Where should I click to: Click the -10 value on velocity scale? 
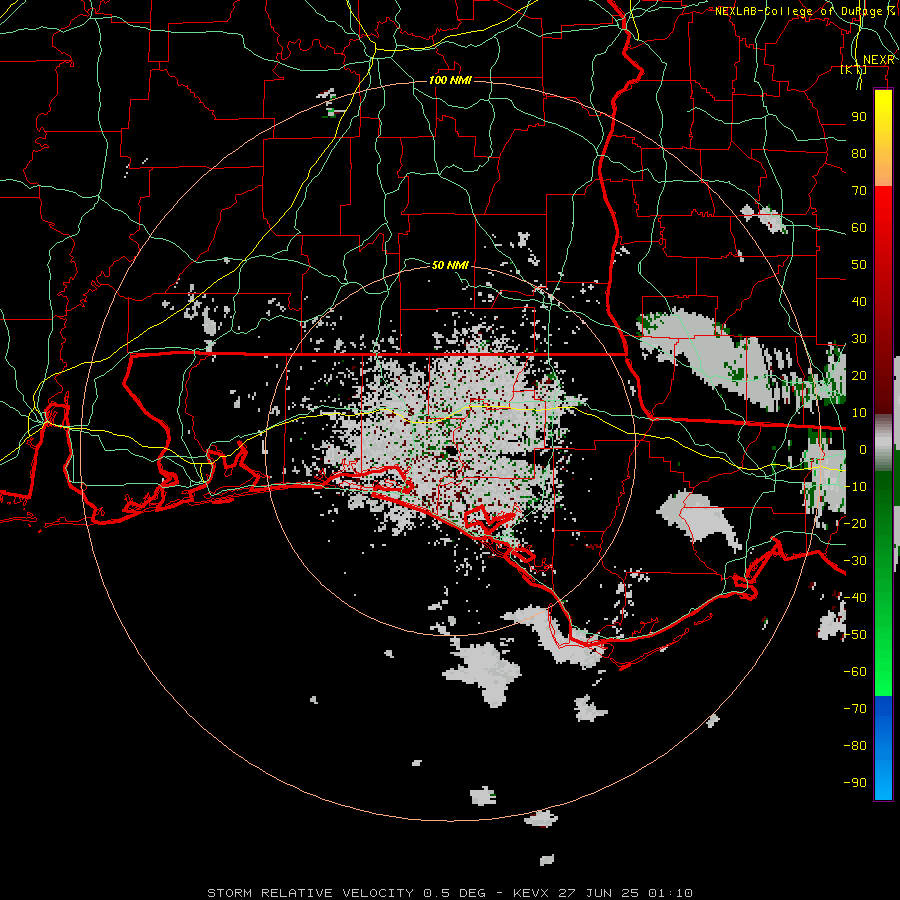(855, 487)
